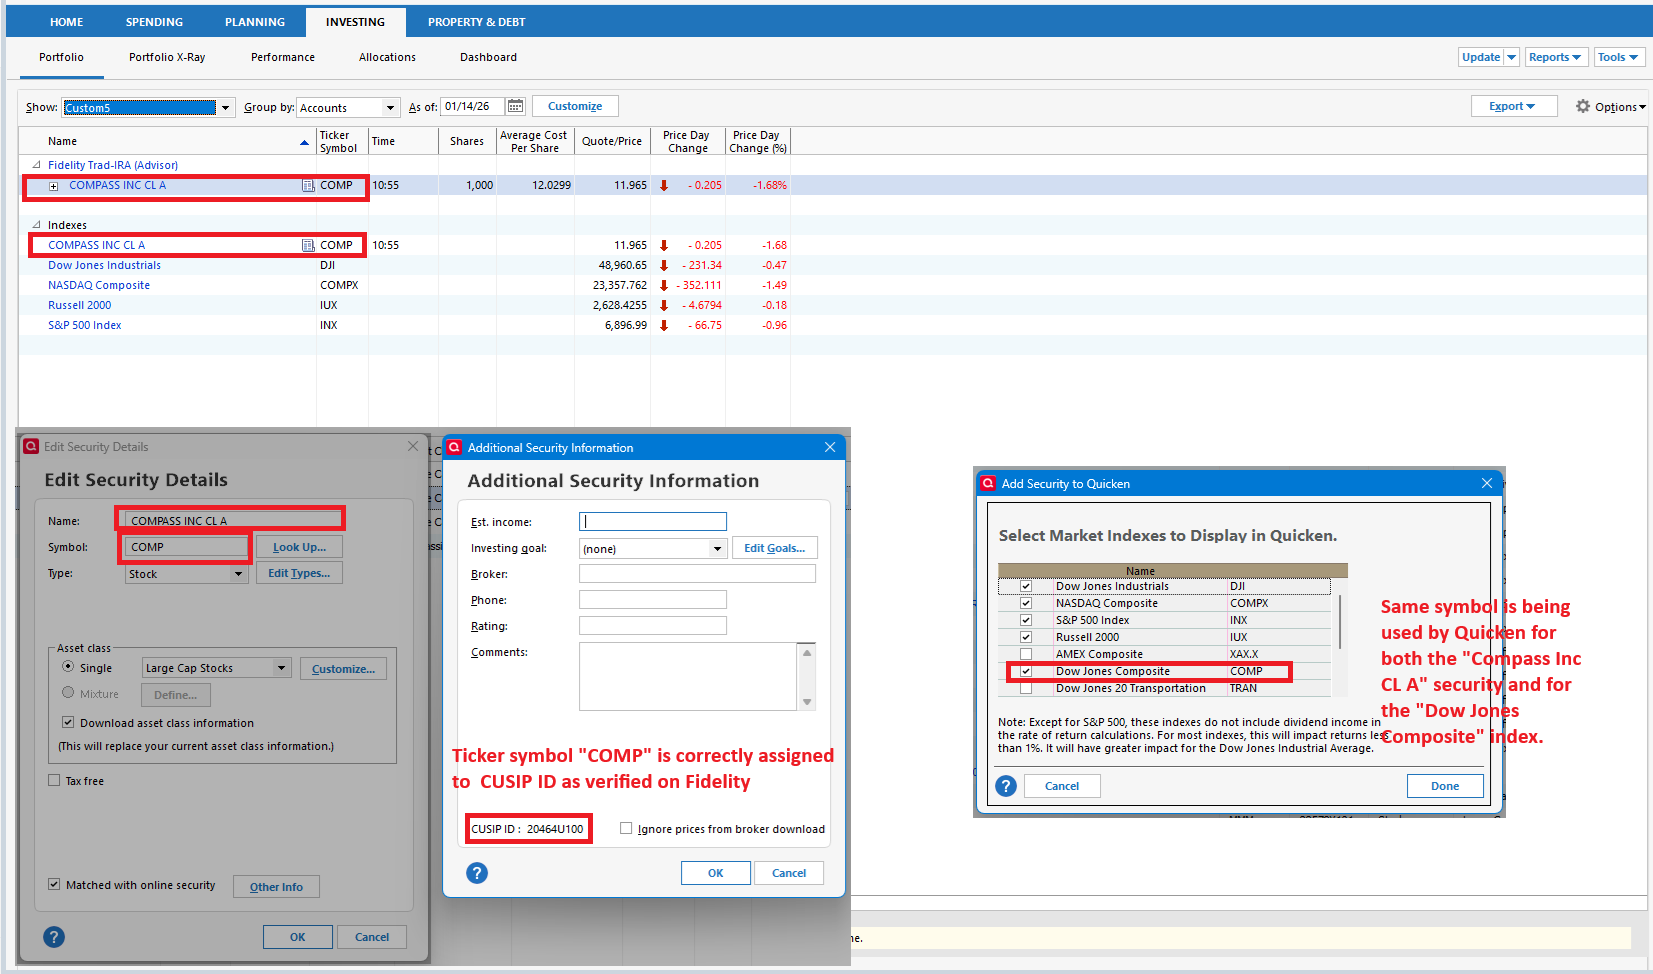Open notes icon for Compass Inc under Indexes
The height and width of the screenshot is (974, 1653).
coord(308,245)
